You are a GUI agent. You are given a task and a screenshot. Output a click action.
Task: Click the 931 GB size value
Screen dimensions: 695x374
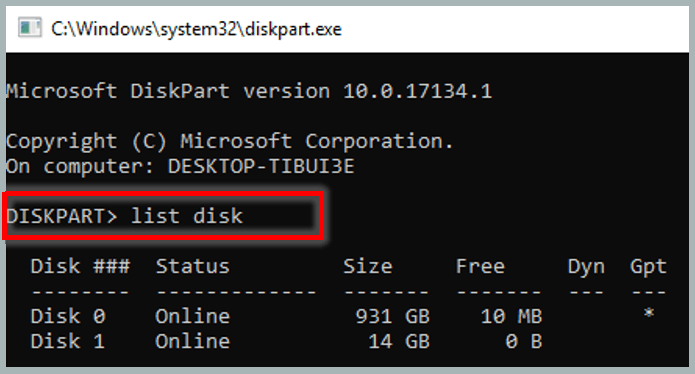coord(393,316)
